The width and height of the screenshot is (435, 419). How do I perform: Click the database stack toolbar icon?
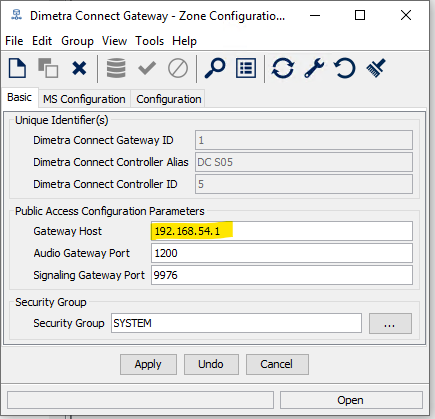click(x=116, y=68)
